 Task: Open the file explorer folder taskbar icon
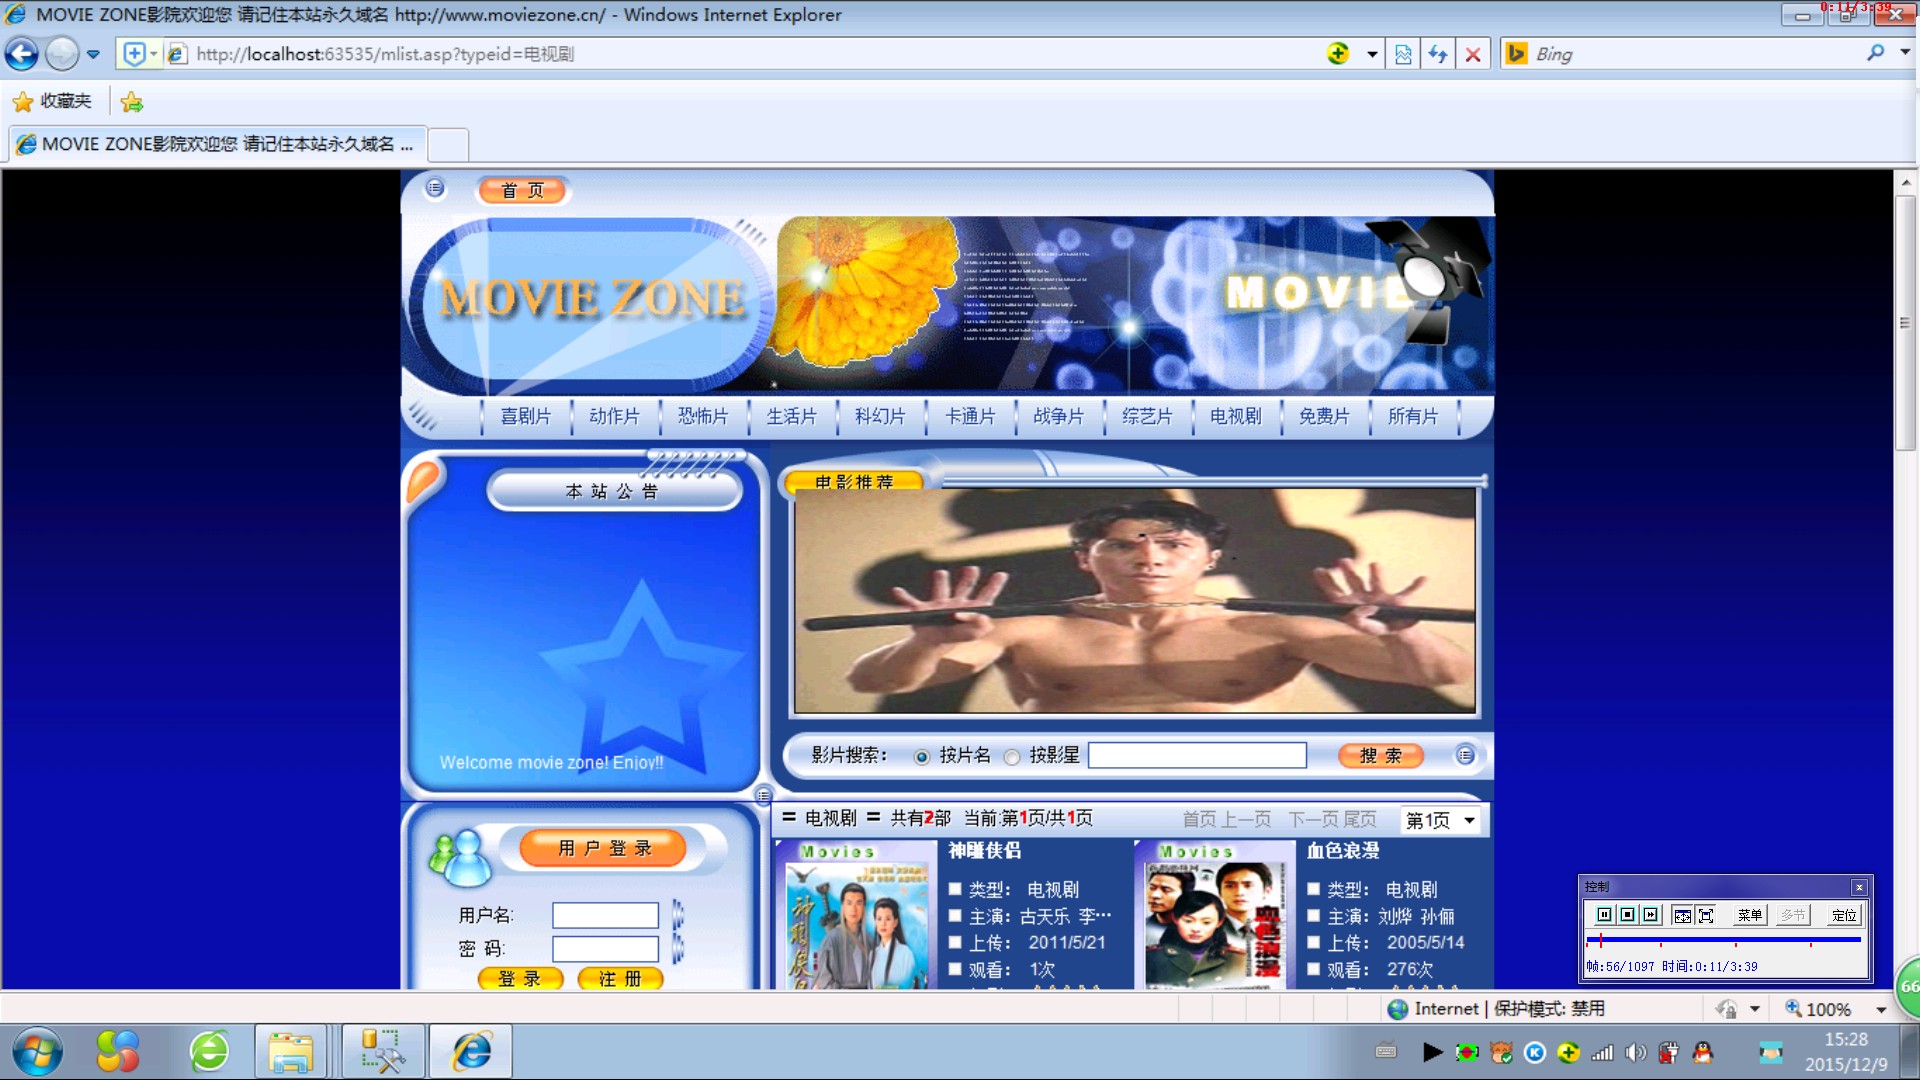(x=290, y=1052)
